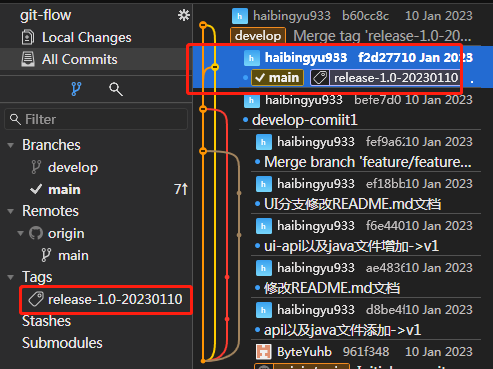Viewport: 493px width, 369px height.
Task: Click avatar of commit ef18bb
Action: [263, 184]
